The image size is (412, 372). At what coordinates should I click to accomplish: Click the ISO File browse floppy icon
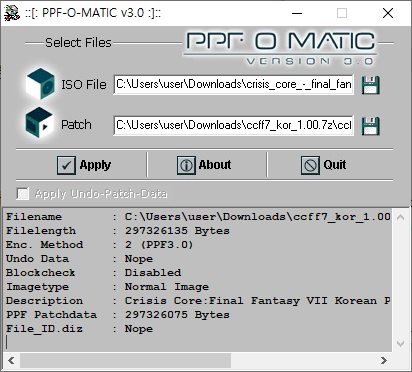(x=370, y=85)
